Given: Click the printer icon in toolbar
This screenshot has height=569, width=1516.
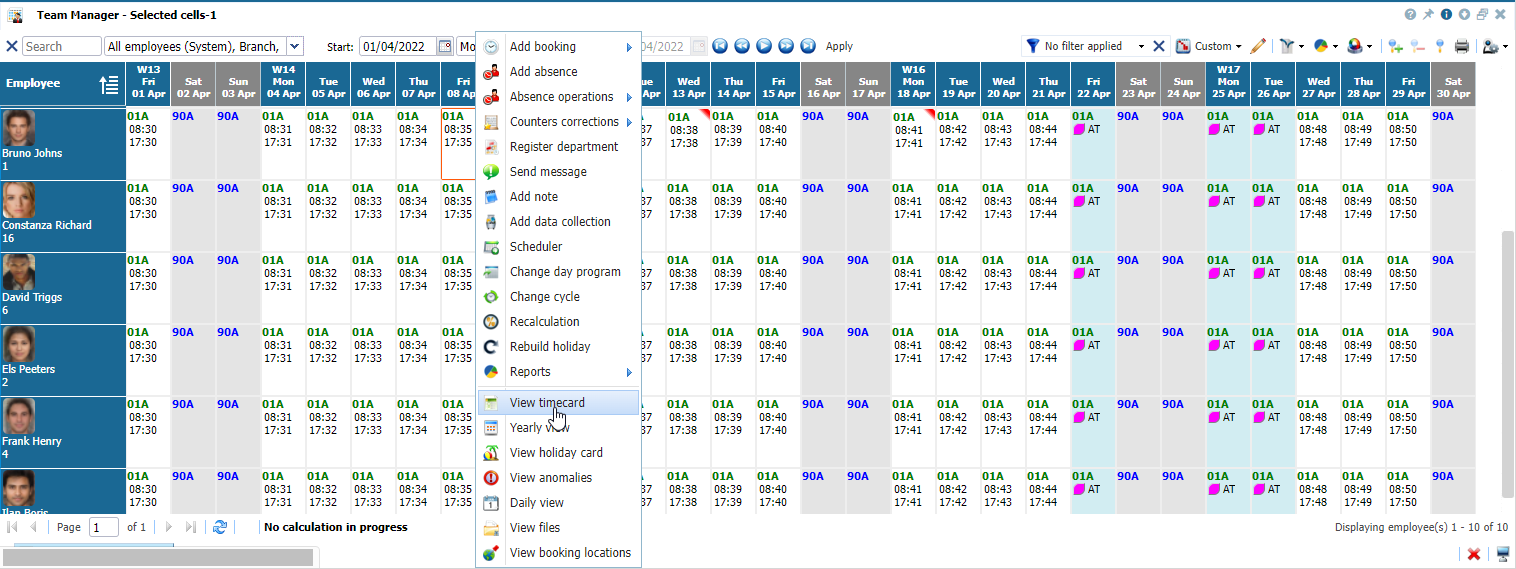Looking at the screenshot, I should pyautogui.click(x=1462, y=46).
